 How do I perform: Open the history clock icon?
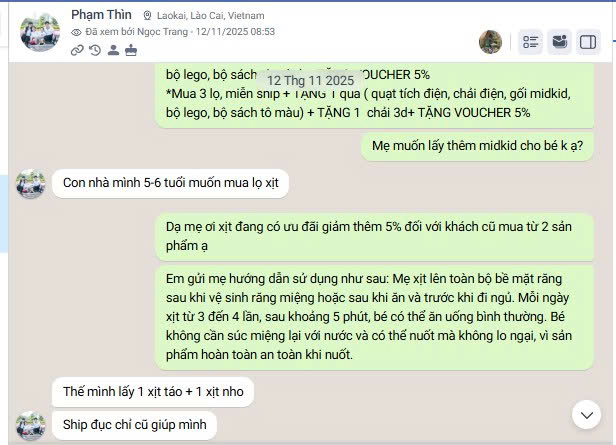click(x=95, y=50)
